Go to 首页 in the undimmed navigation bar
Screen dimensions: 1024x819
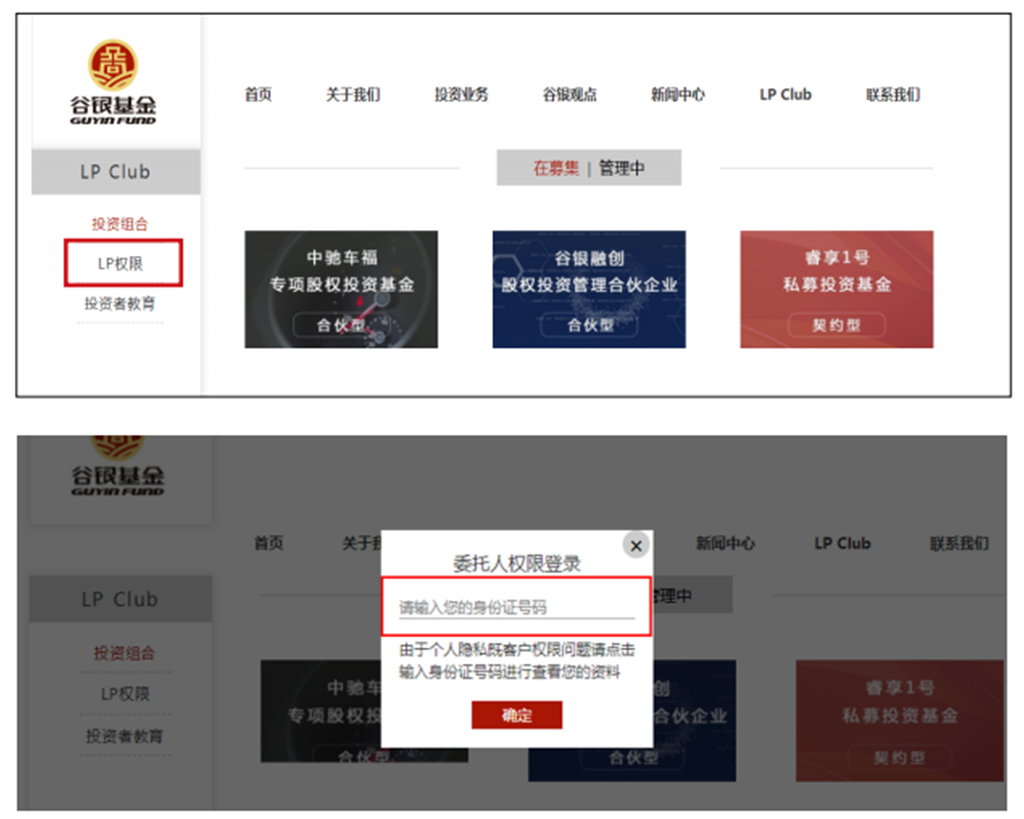tap(258, 95)
